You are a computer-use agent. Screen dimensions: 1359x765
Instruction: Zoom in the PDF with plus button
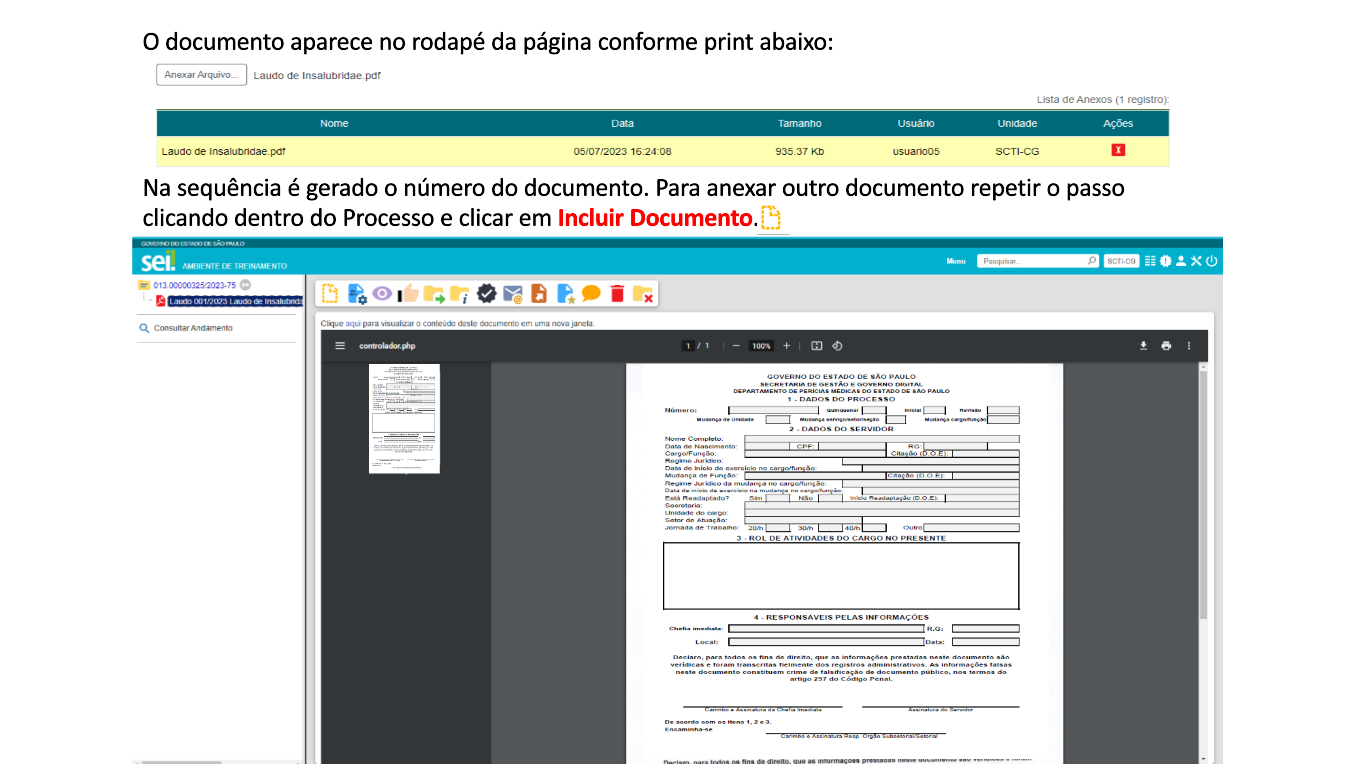pyautogui.click(x=787, y=346)
